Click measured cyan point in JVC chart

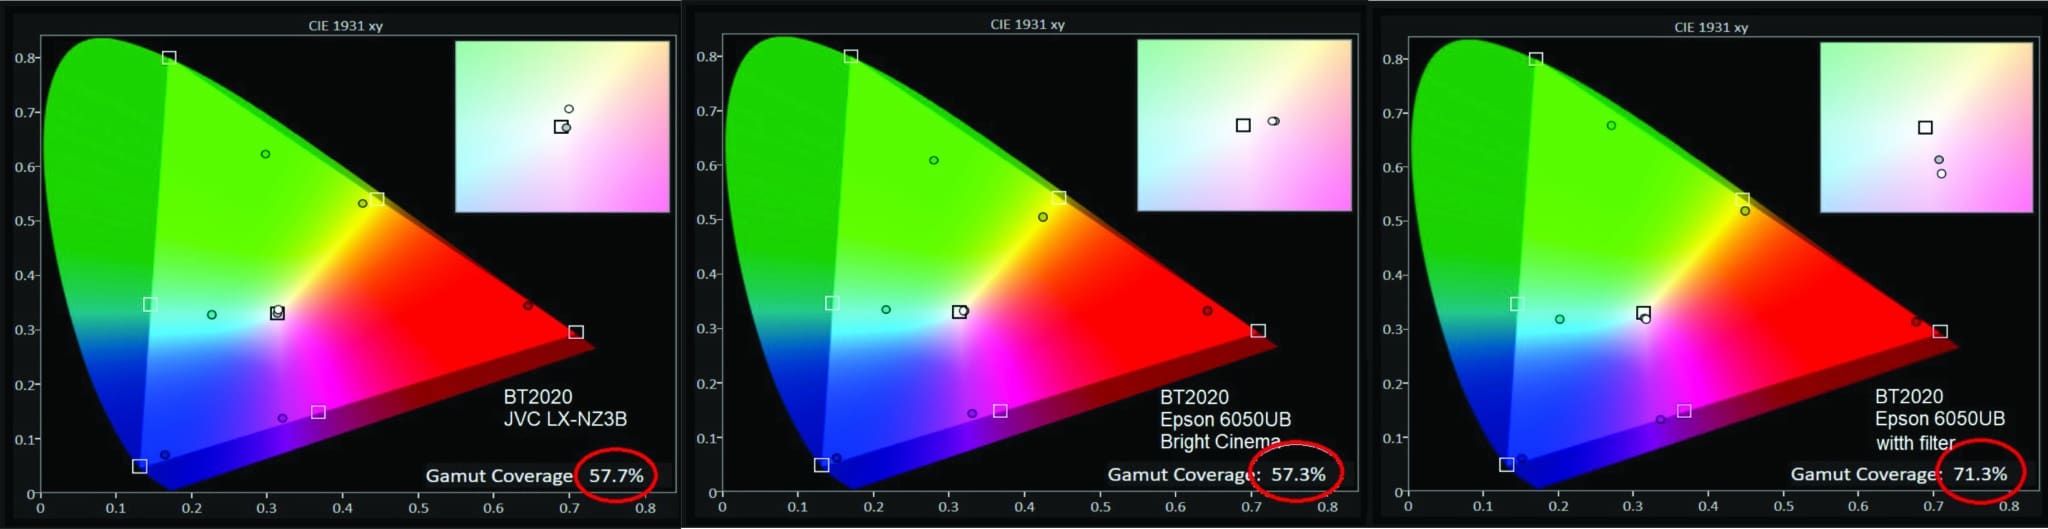[212, 315]
